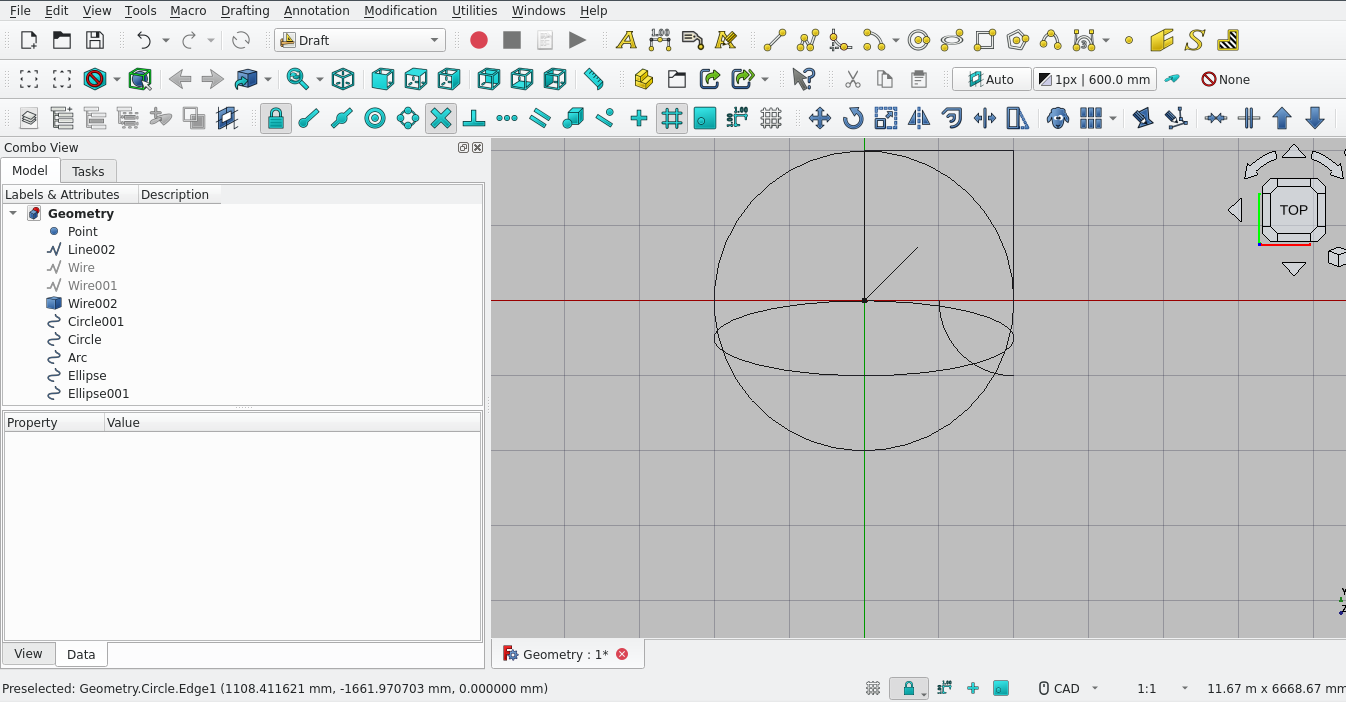
Task: Toggle Snap Grid in the snap toolbar
Action: 672,118
